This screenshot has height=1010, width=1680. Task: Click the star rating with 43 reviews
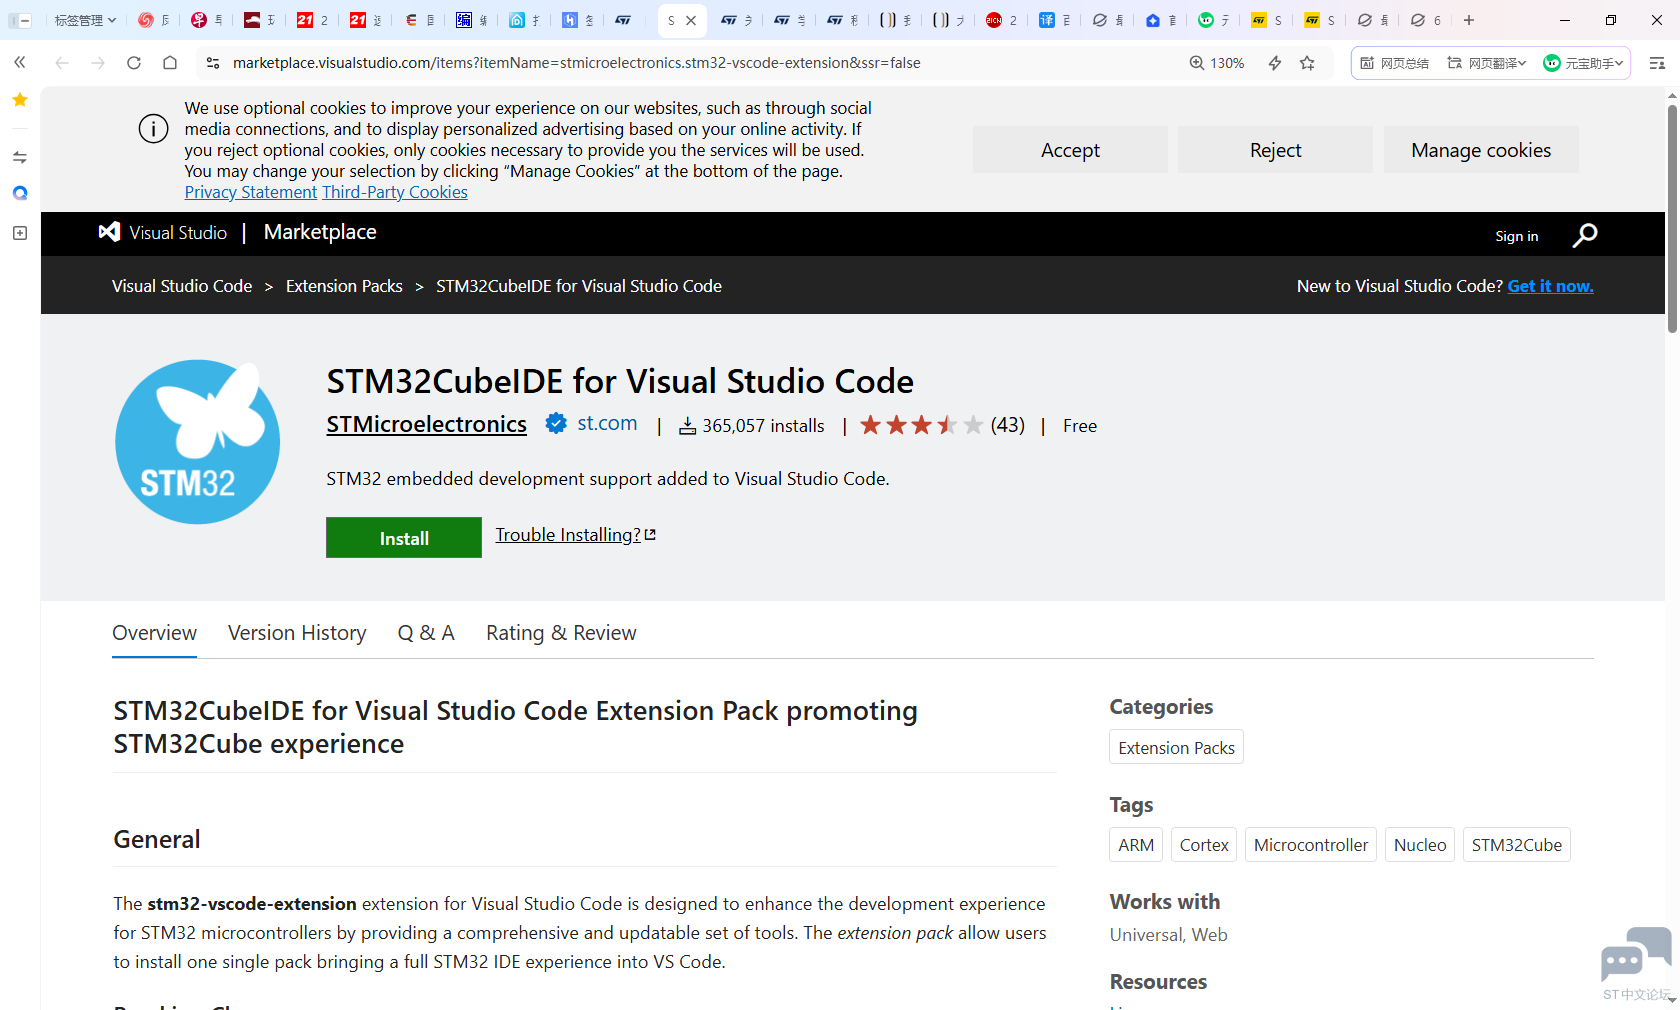942,425
